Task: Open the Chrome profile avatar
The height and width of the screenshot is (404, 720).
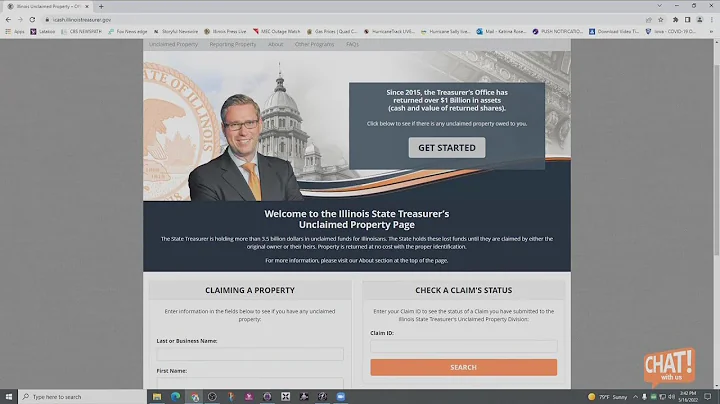Action: tap(700, 20)
